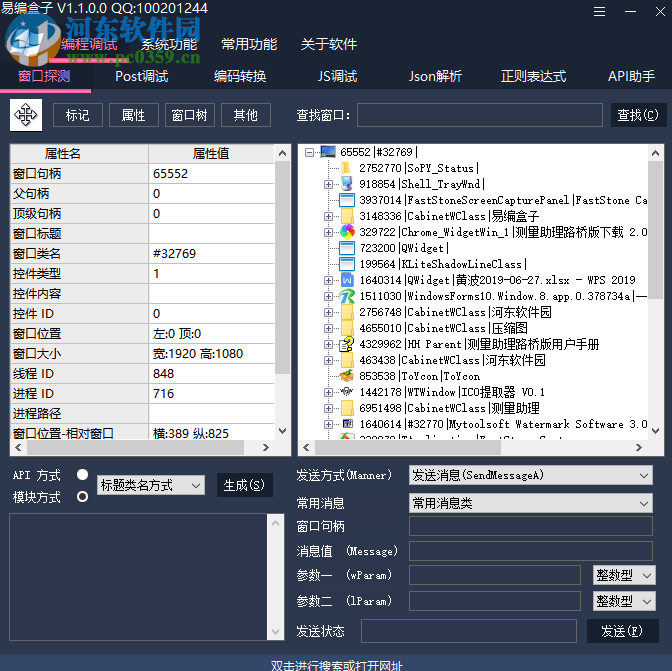Click the 查找(C) button

638,115
